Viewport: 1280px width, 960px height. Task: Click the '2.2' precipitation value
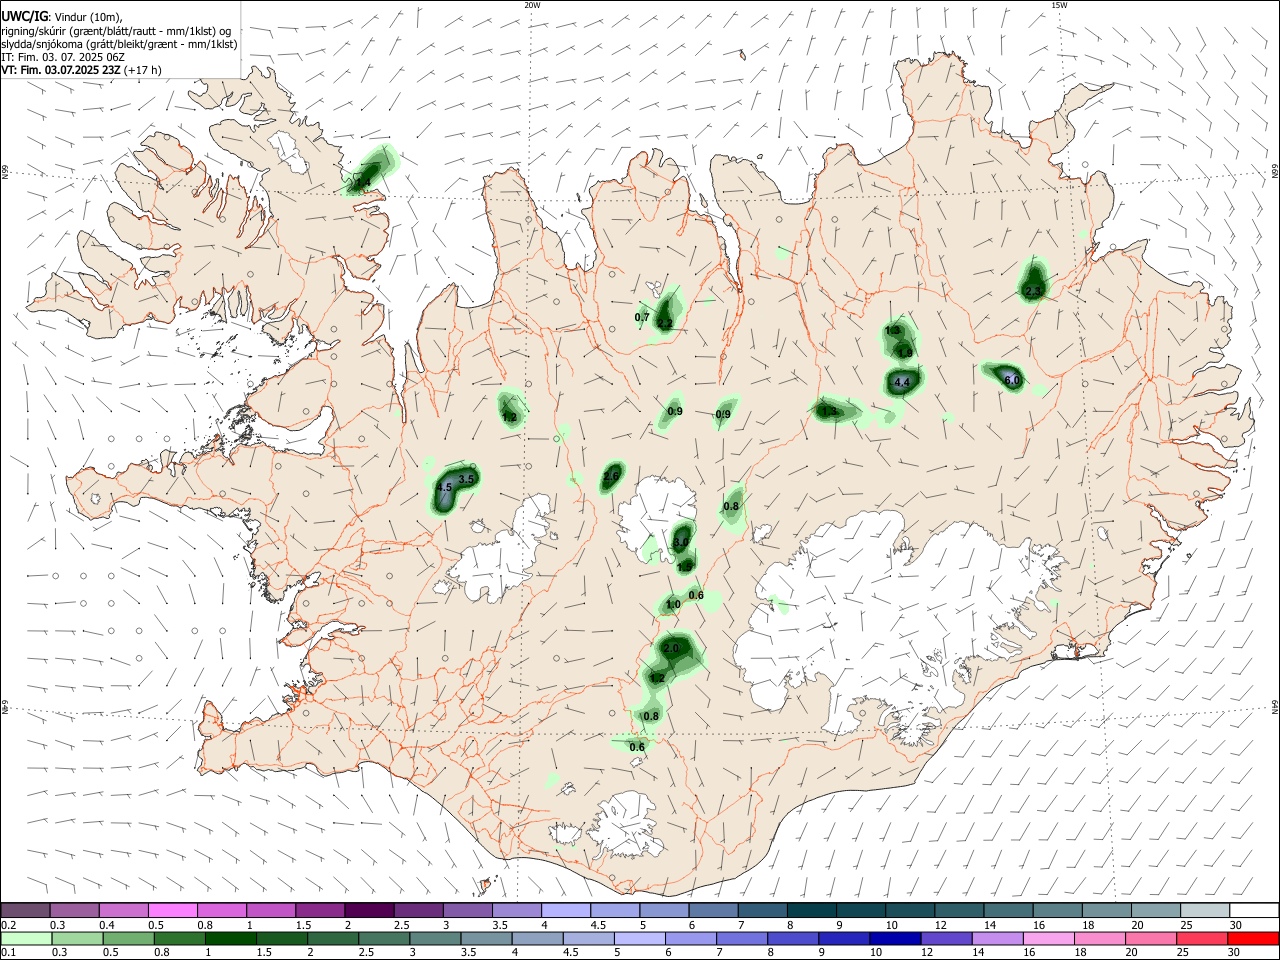[x=664, y=324]
